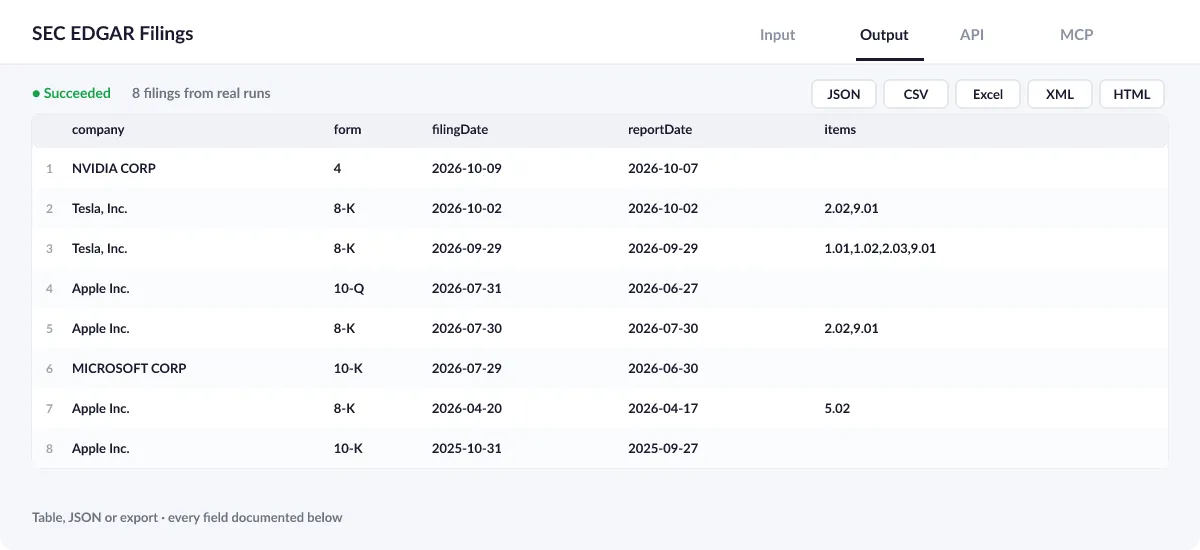Click the reportDate column header
This screenshot has height=550, width=1200.
660,129
